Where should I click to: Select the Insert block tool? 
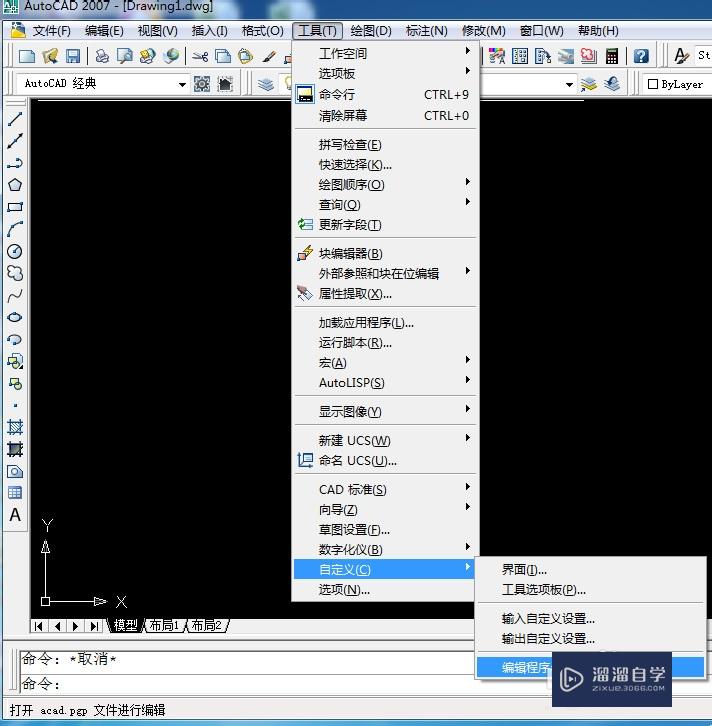[x=15, y=361]
